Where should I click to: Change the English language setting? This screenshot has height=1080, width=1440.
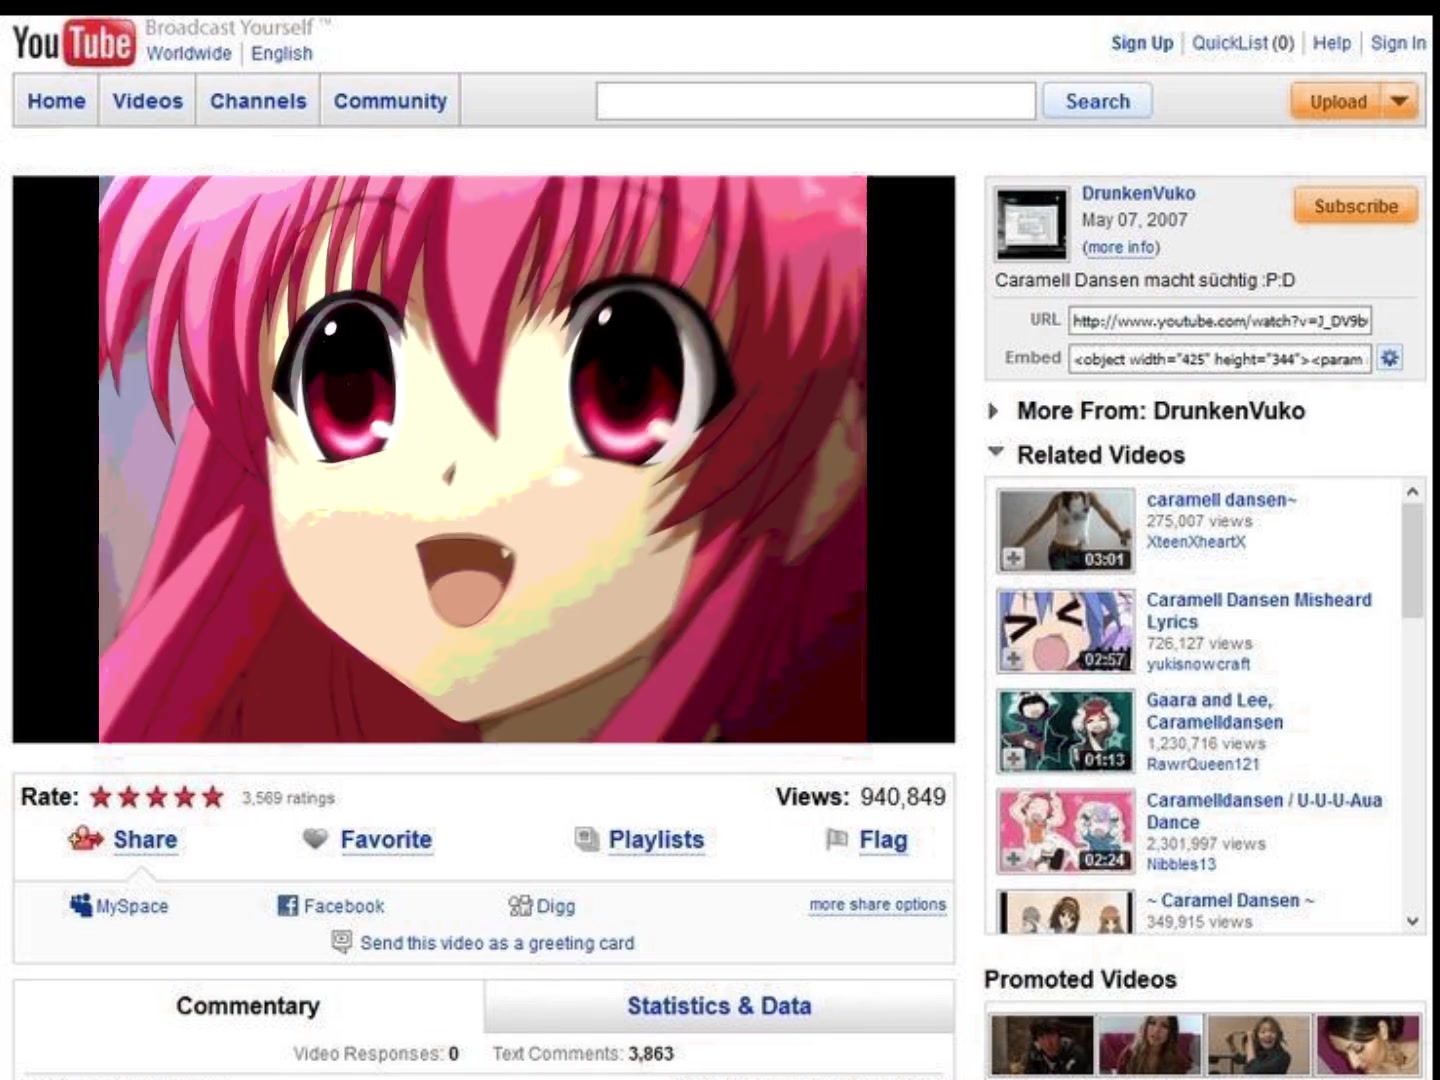click(282, 53)
